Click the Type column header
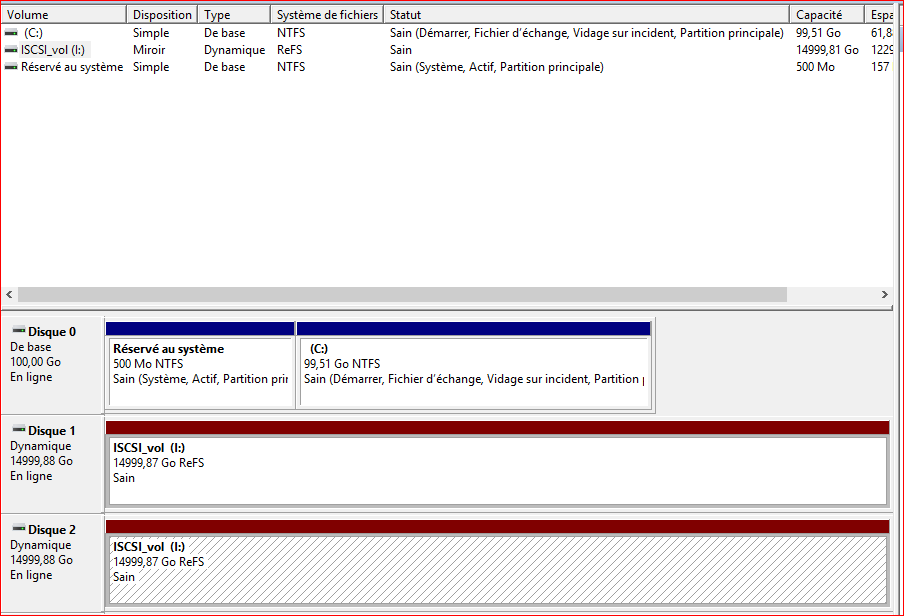The width and height of the screenshot is (904, 616). point(234,15)
